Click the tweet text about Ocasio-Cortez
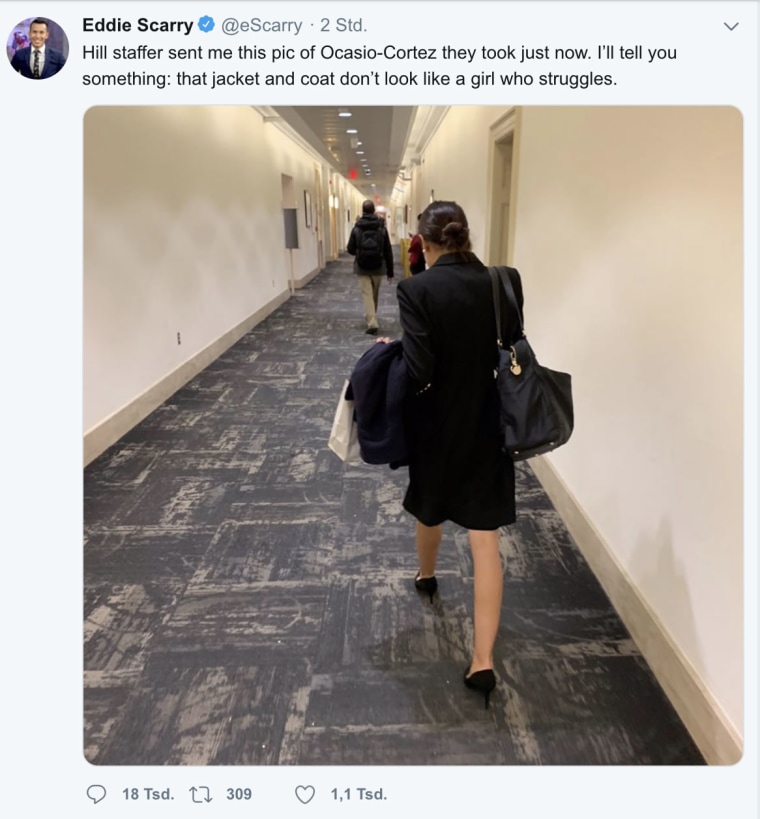The height and width of the screenshot is (819, 760). tap(379, 66)
